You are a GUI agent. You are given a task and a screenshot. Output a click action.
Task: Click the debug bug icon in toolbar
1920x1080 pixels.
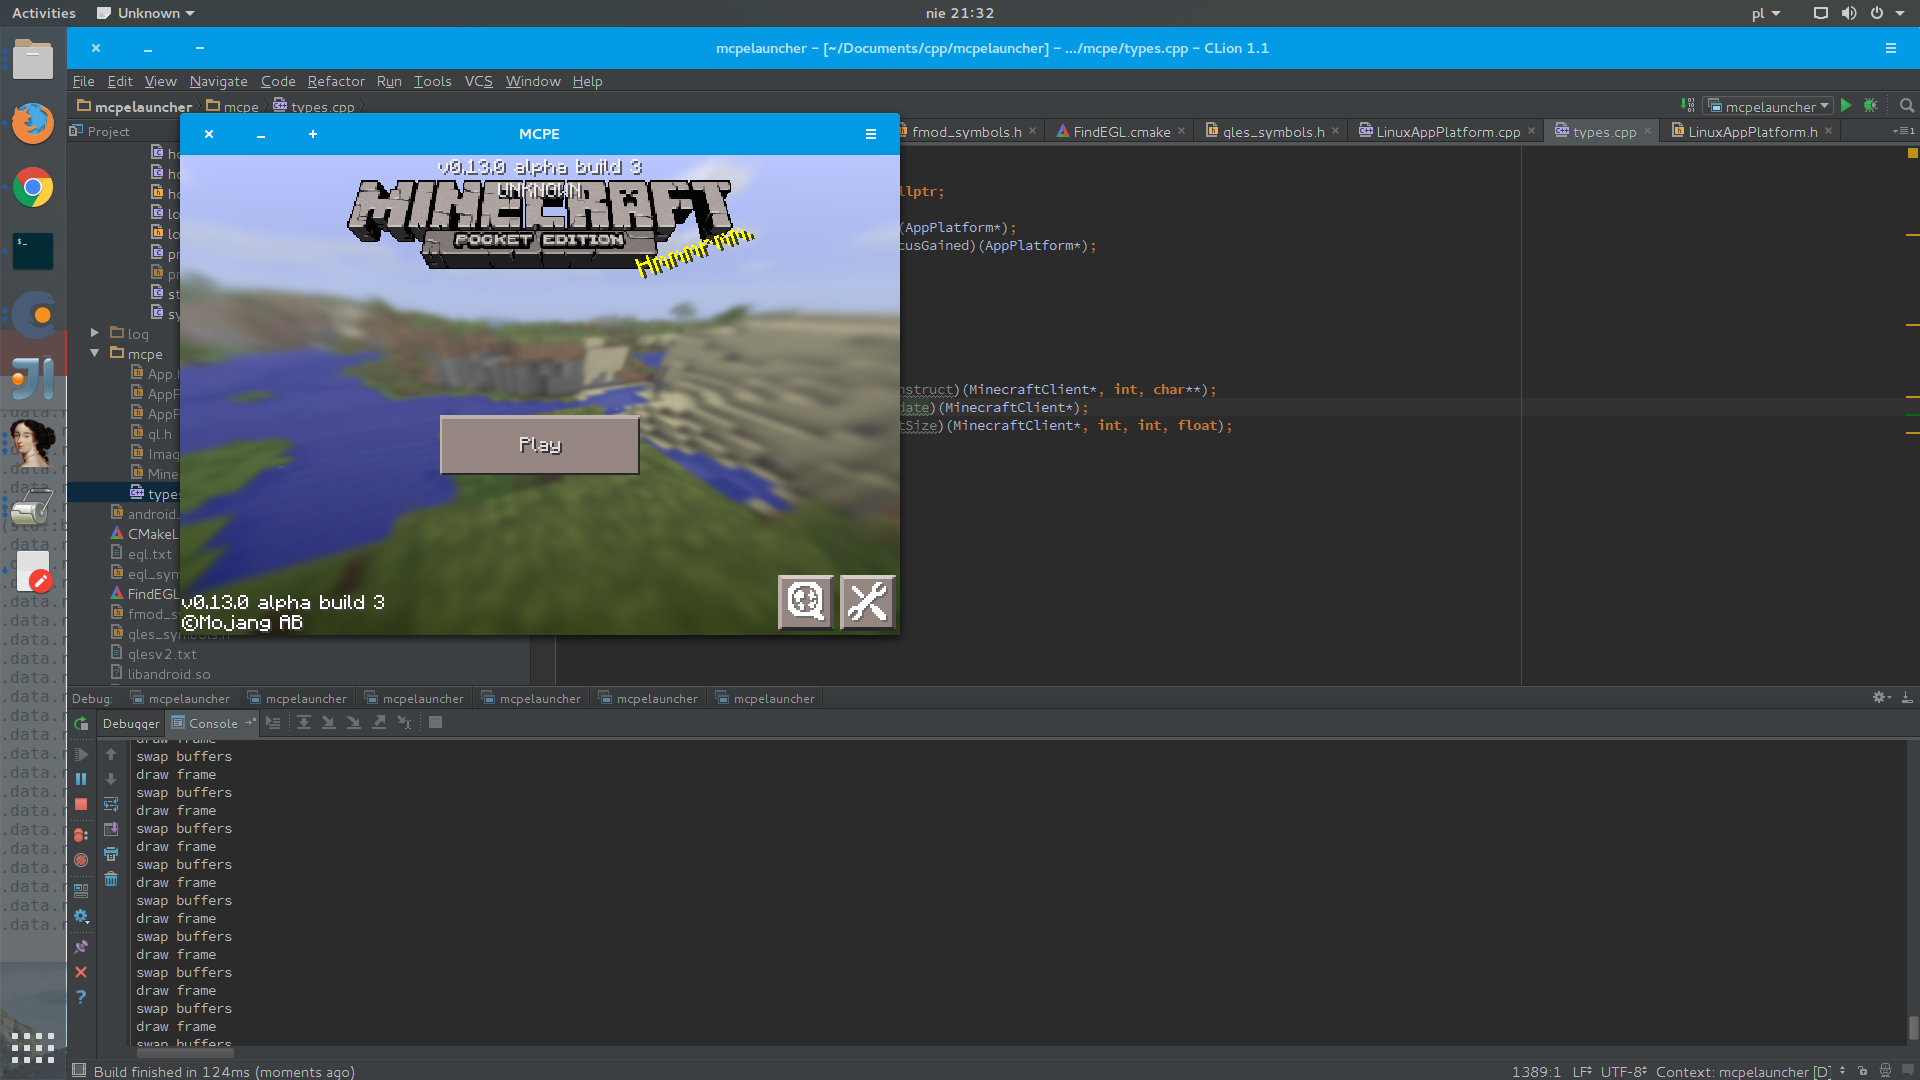tap(1871, 106)
